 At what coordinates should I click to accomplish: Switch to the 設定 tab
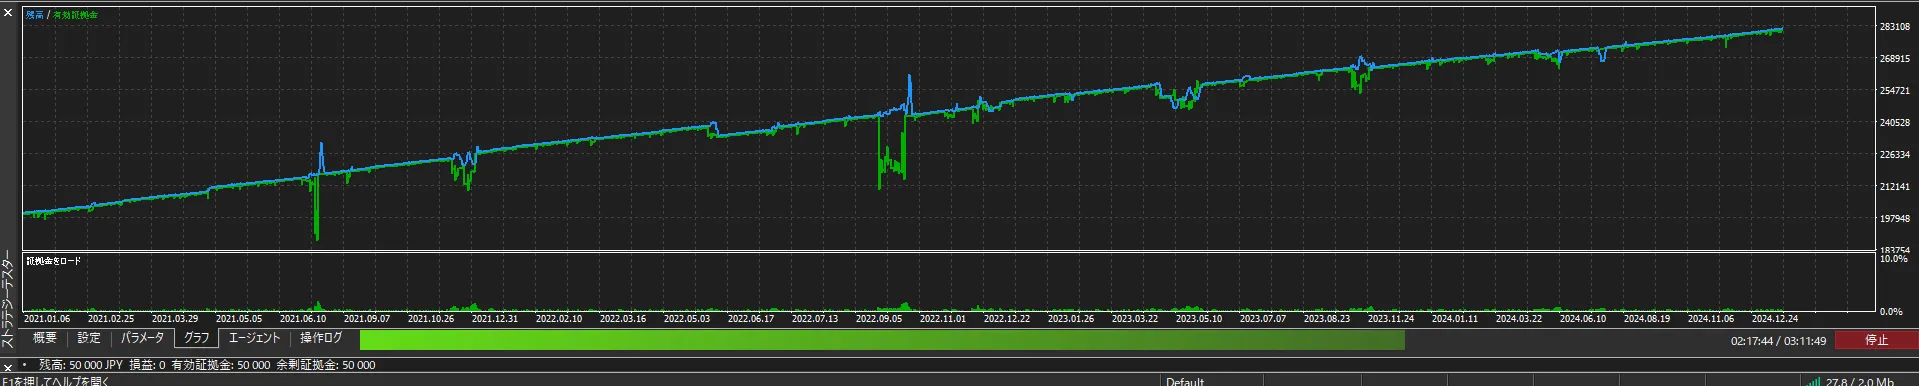click(89, 339)
